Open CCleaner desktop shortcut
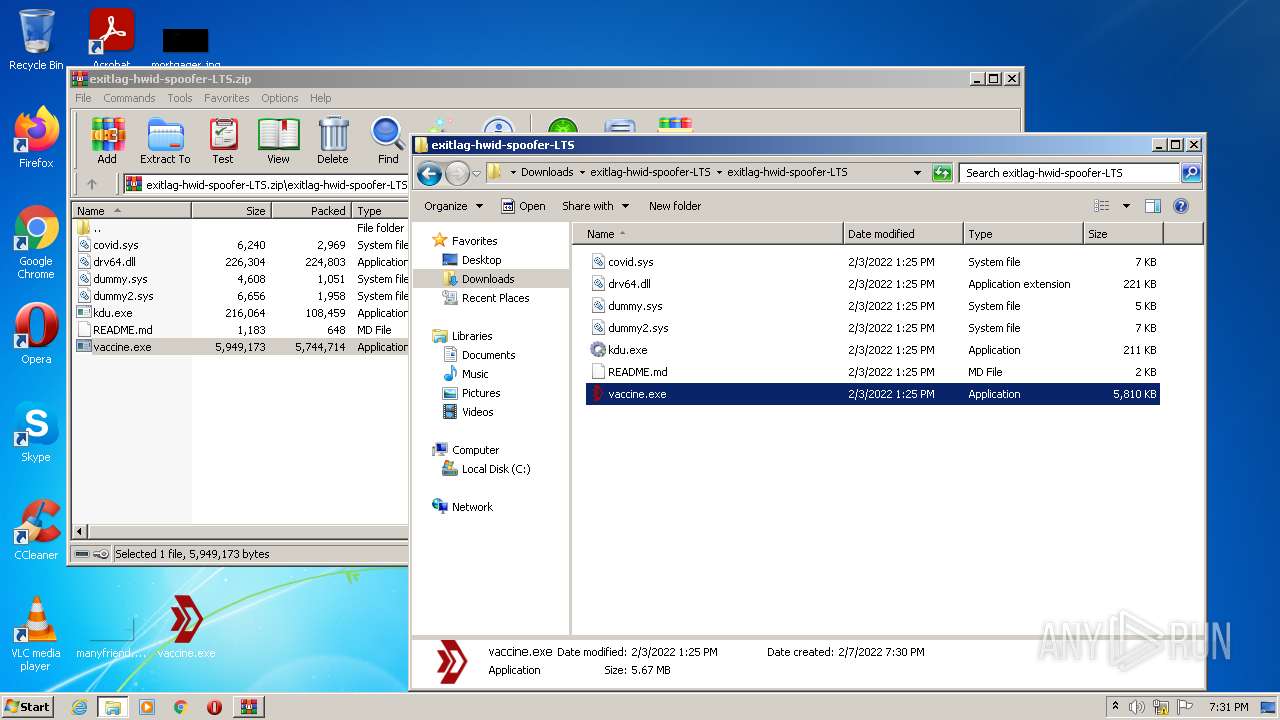The width and height of the screenshot is (1280, 720). [x=36, y=530]
